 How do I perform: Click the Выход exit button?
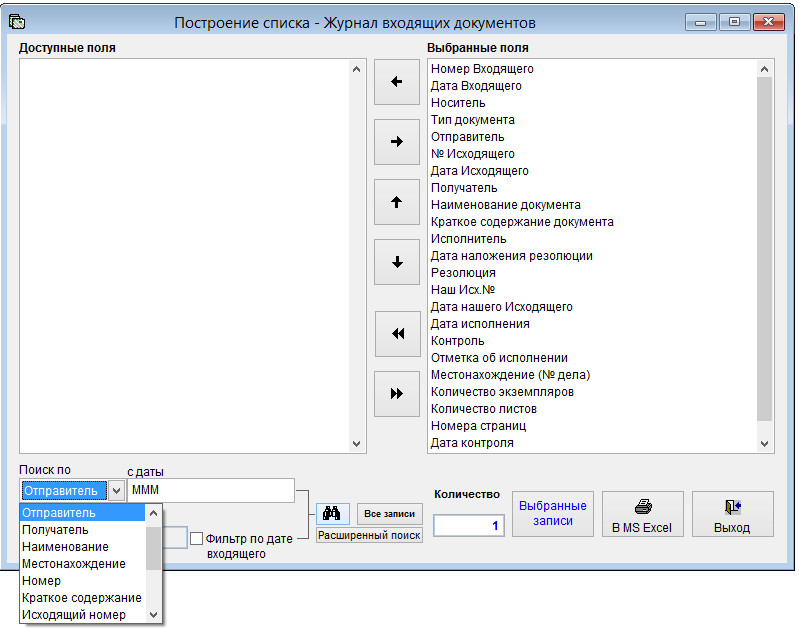733,514
